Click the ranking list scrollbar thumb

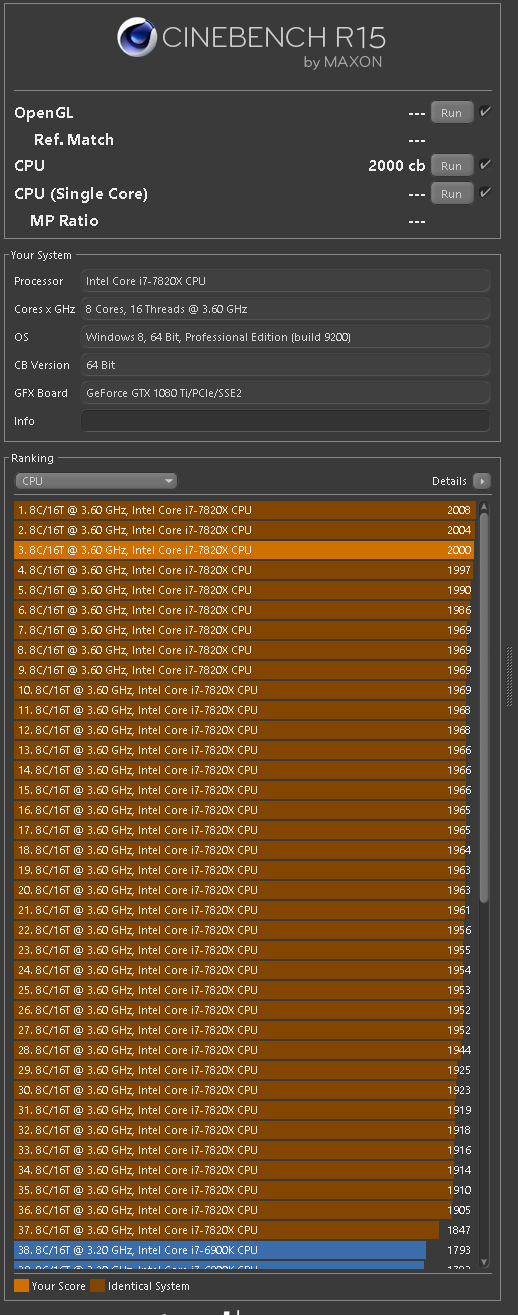[x=485, y=710]
